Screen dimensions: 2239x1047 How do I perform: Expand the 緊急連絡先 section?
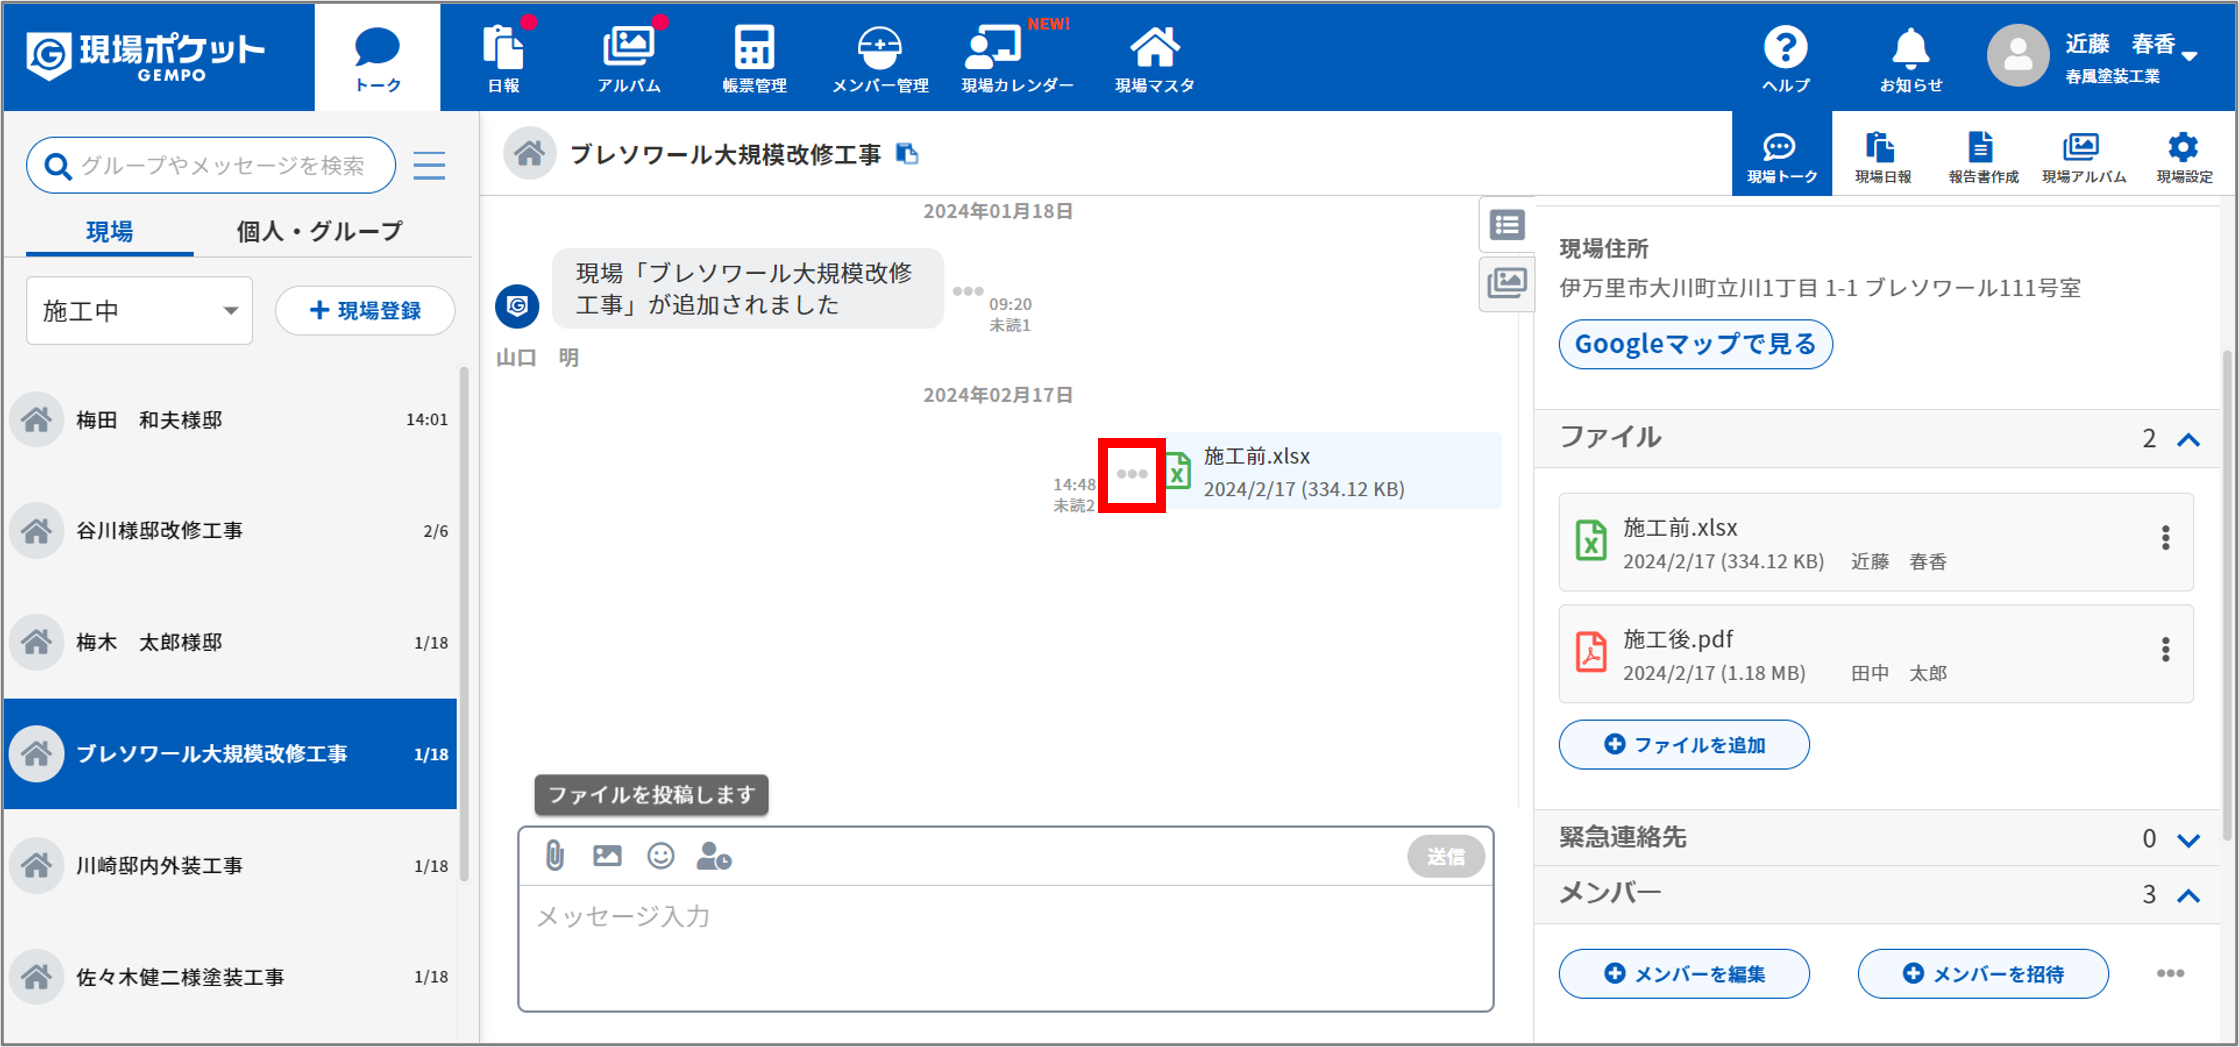[2188, 839]
